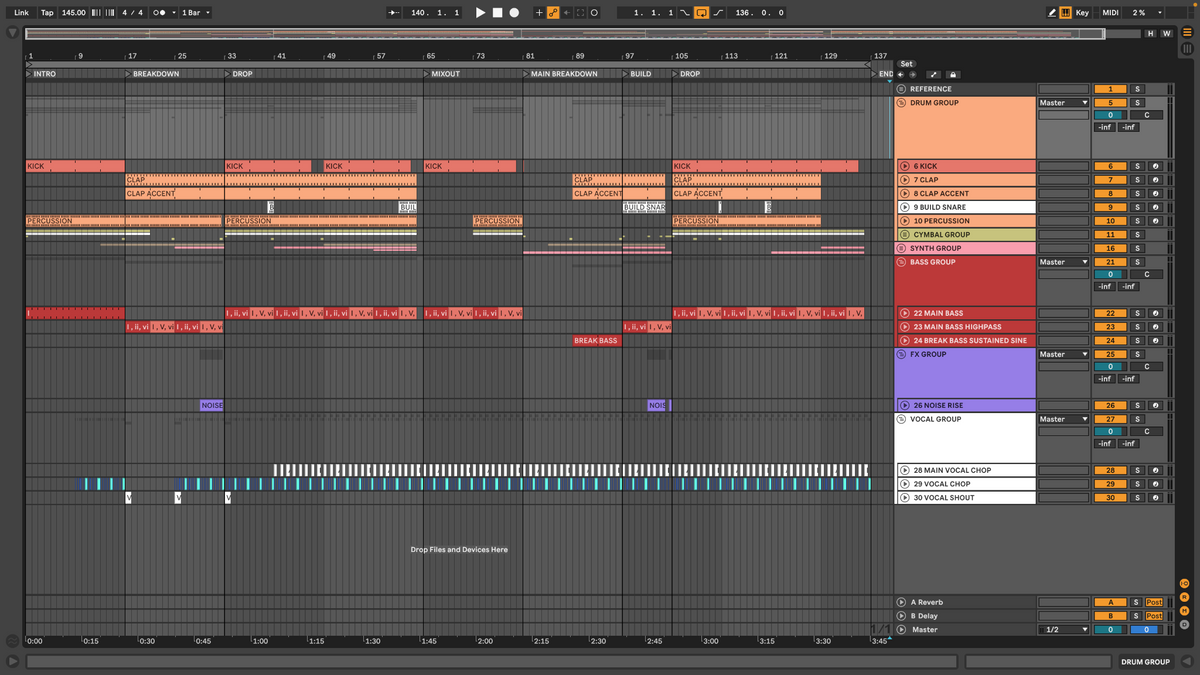The width and height of the screenshot is (1200, 675).
Task: Open the Master track 1/2 output chooser
Action: pos(1063,630)
